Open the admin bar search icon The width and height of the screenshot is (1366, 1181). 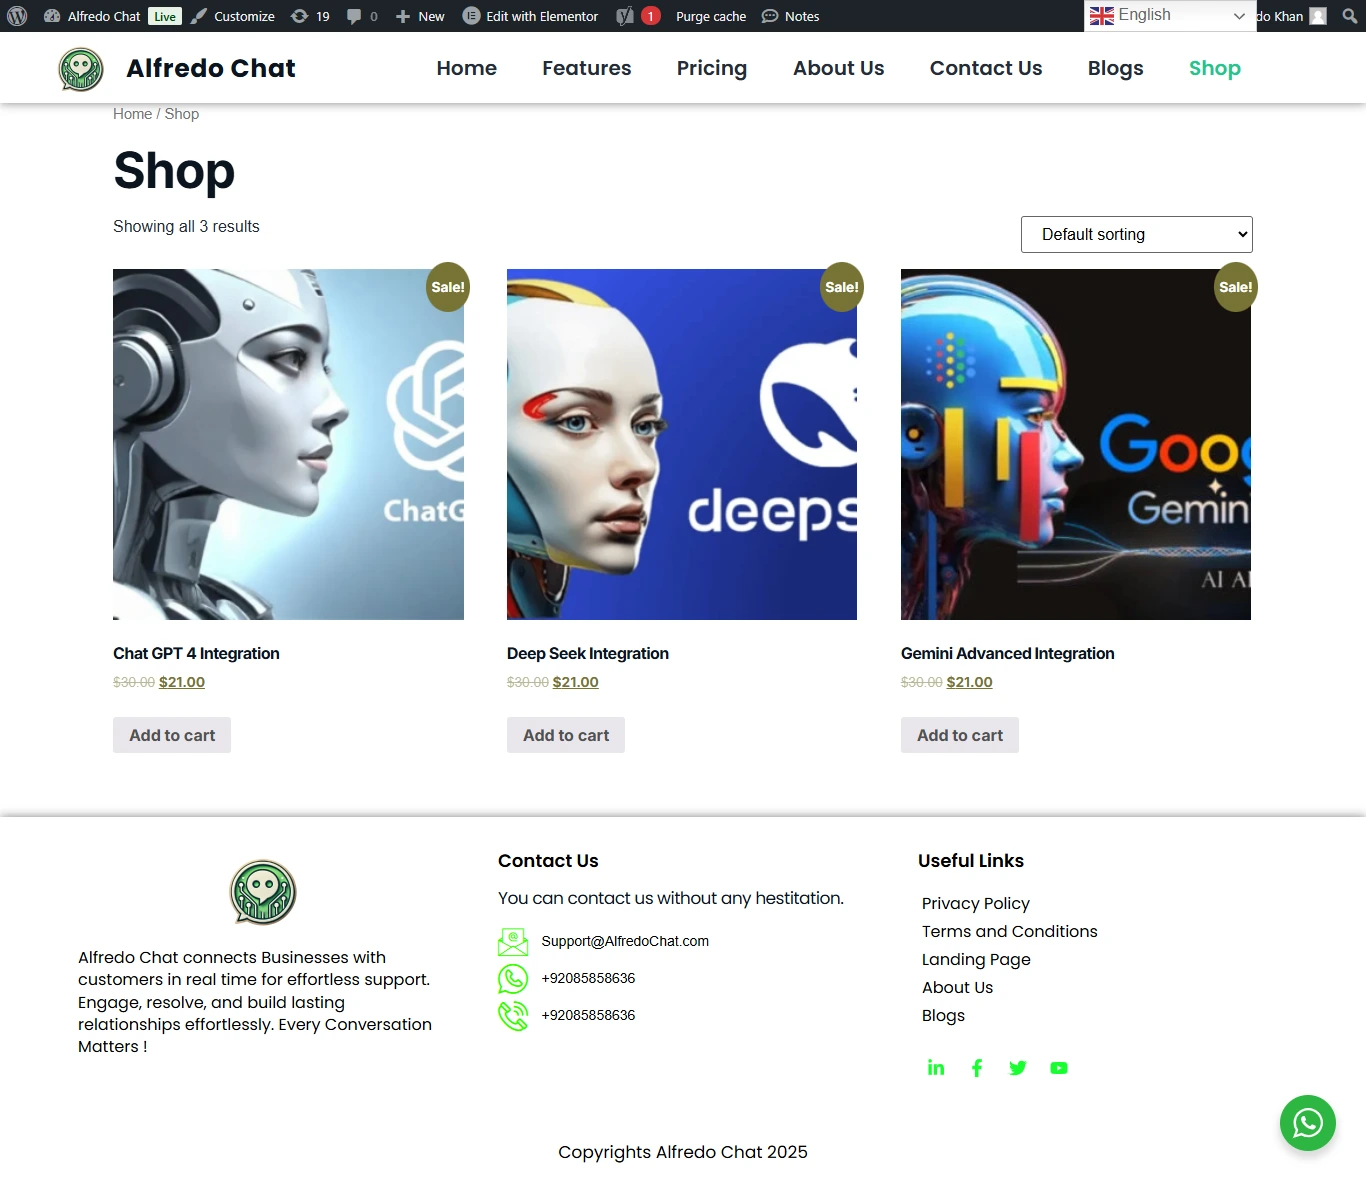point(1349,16)
